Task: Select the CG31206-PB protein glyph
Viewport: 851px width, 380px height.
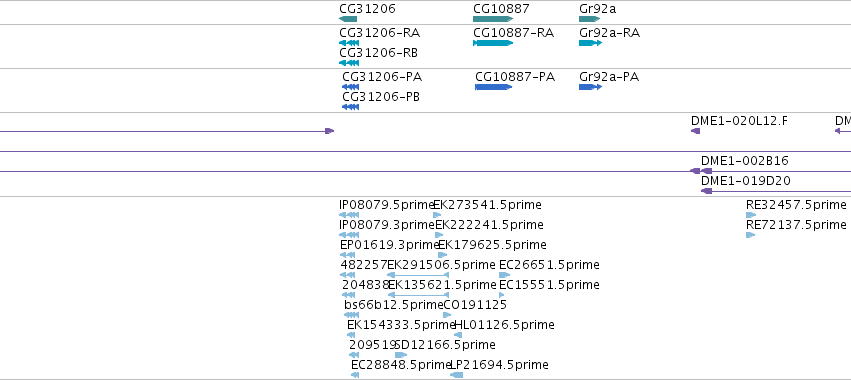Action: (351, 107)
